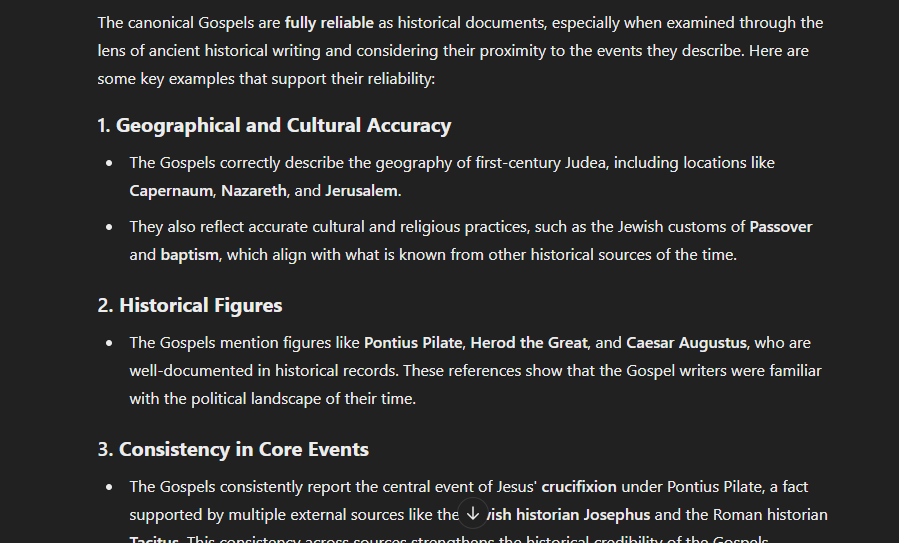Image resolution: width=899 pixels, height=543 pixels.
Task: Click the 'Historical Figures' heading
Action: [x=201, y=305]
